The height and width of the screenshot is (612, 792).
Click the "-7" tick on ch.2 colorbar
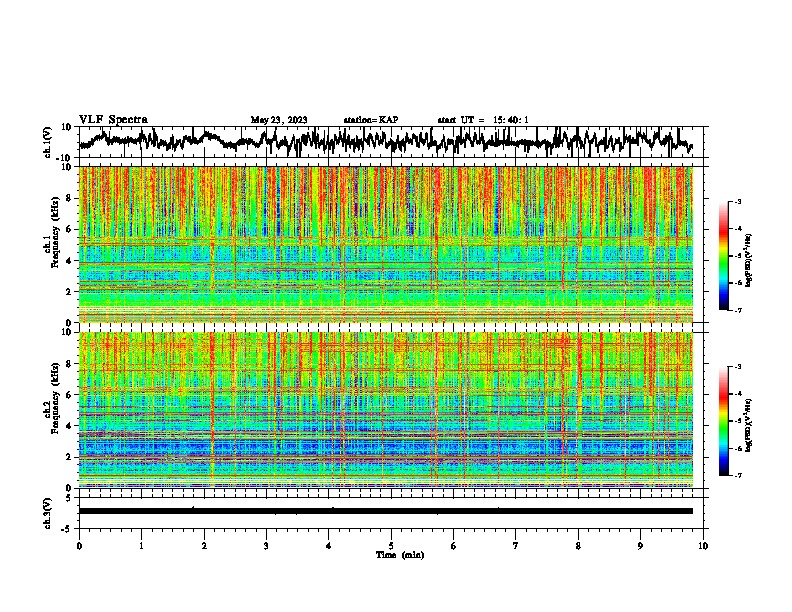point(738,475)
